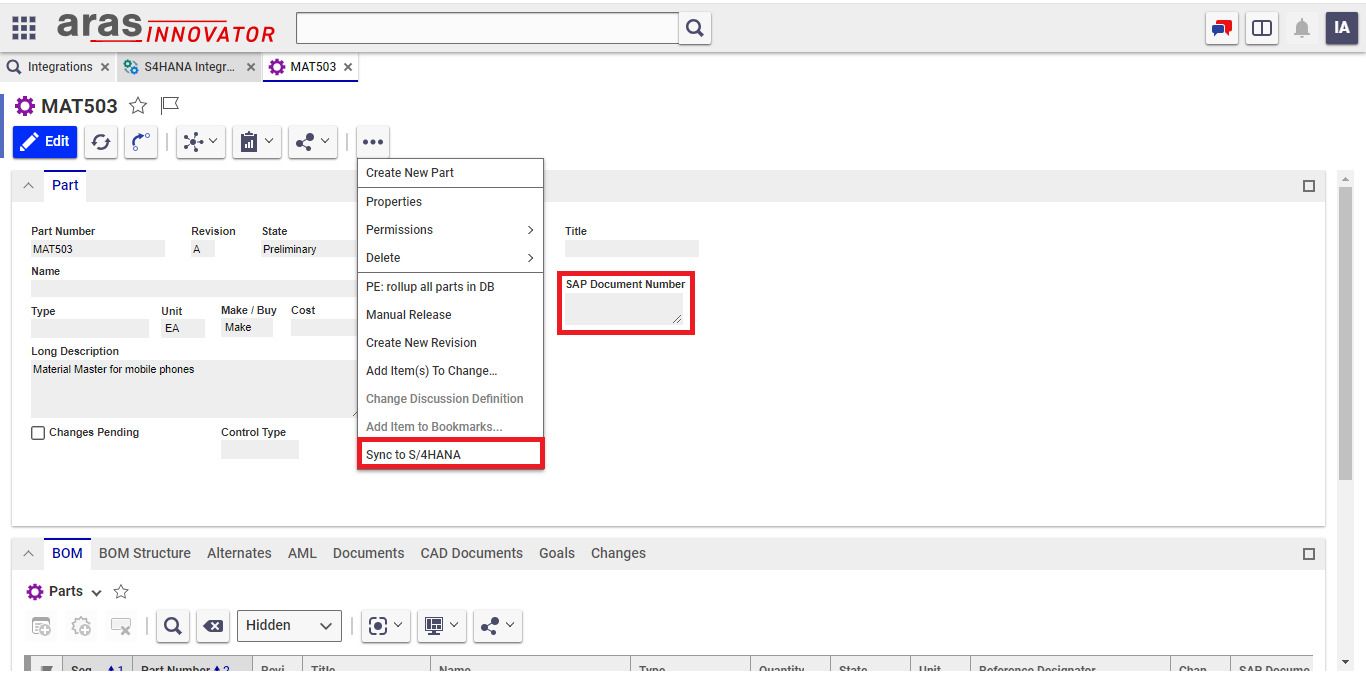Open the Hidden search mode dropdown
Image resolution: width=1366 pixels, height=682 pixels.
(289, 626)
